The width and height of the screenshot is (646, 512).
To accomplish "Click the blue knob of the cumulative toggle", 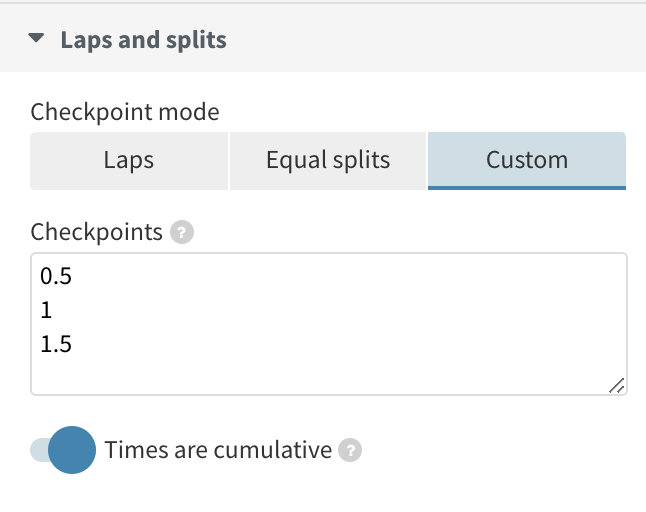I will [x=72, y=450].
